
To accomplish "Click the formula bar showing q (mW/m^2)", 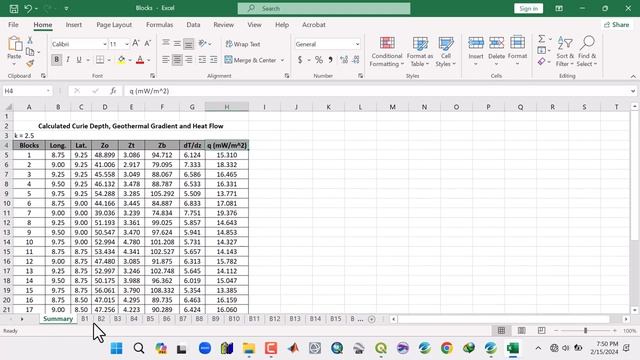I will (378, 91).
